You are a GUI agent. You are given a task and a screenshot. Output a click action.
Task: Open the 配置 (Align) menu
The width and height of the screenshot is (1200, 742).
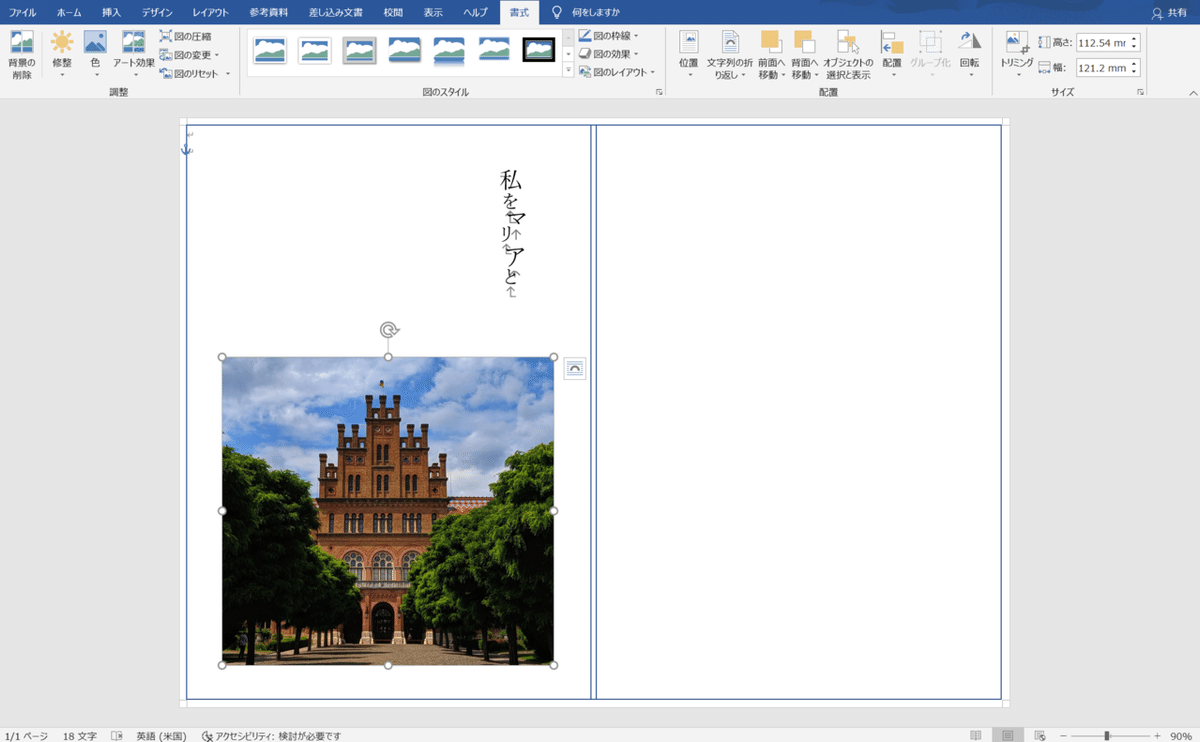point(892,55)
